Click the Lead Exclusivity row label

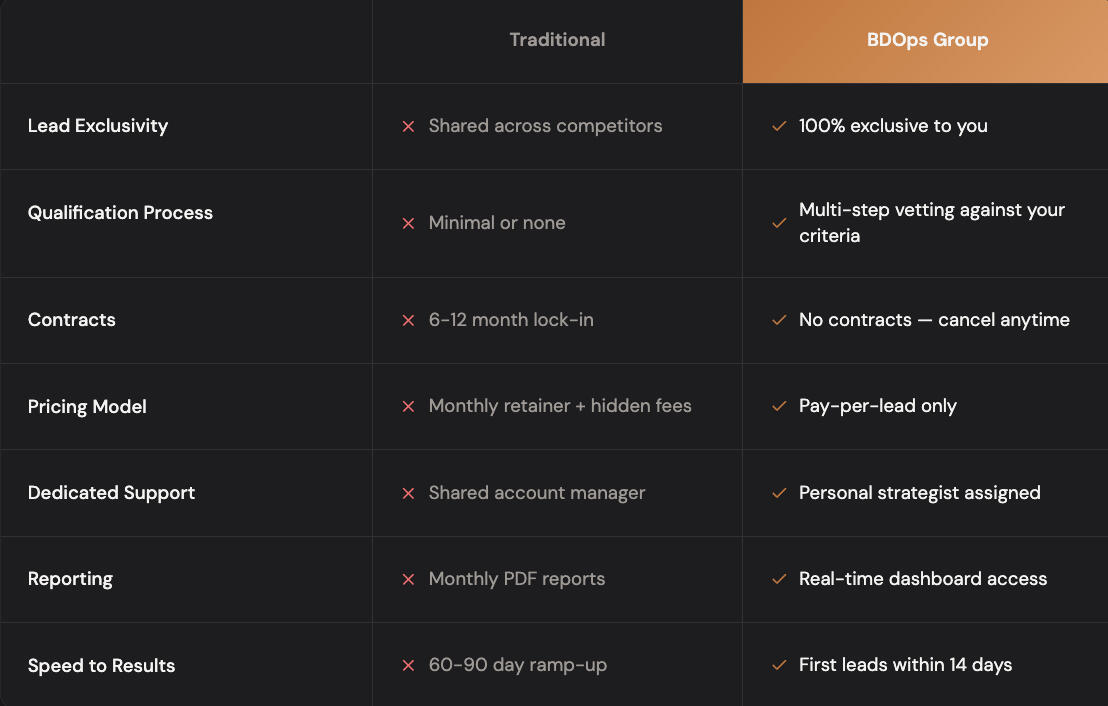click(x=98, y=126)
